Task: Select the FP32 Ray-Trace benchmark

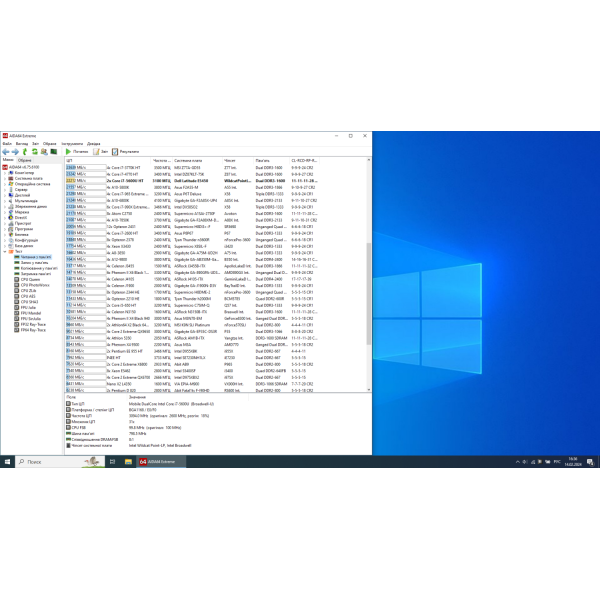Action: coord(33,324)
